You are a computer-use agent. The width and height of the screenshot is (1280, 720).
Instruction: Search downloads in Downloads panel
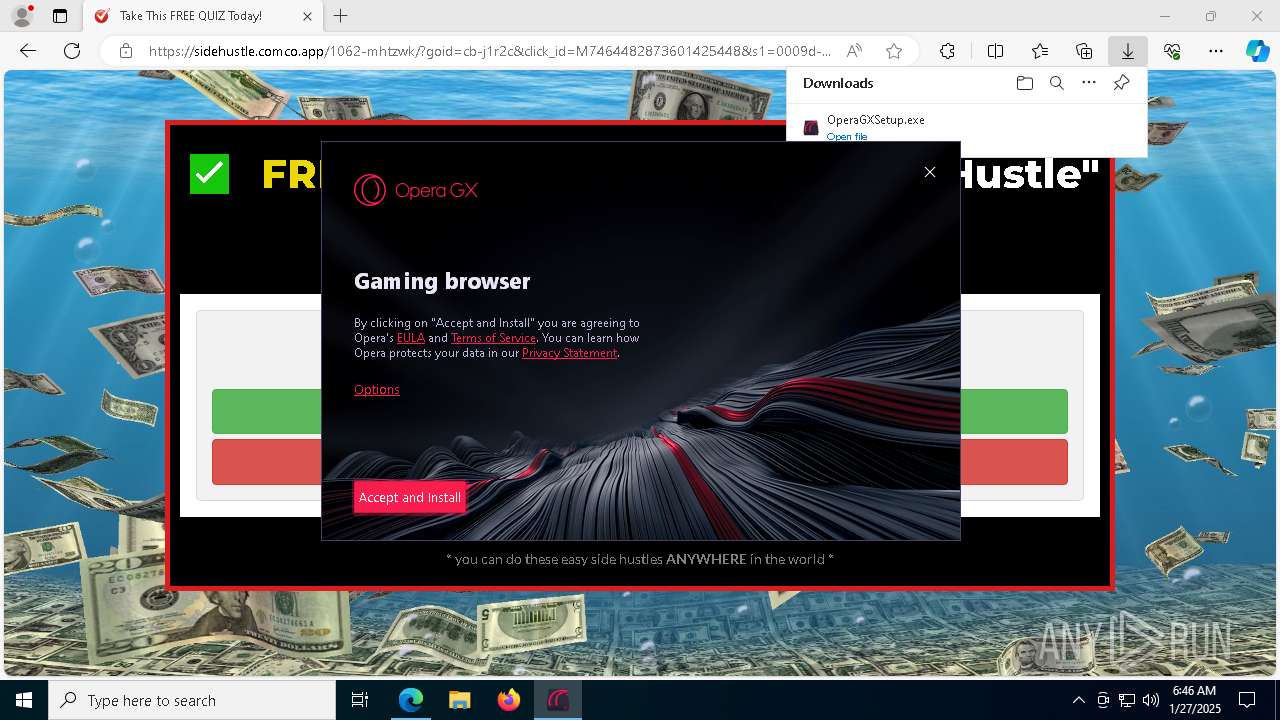pyautogui.click(x=1057, y=83)
